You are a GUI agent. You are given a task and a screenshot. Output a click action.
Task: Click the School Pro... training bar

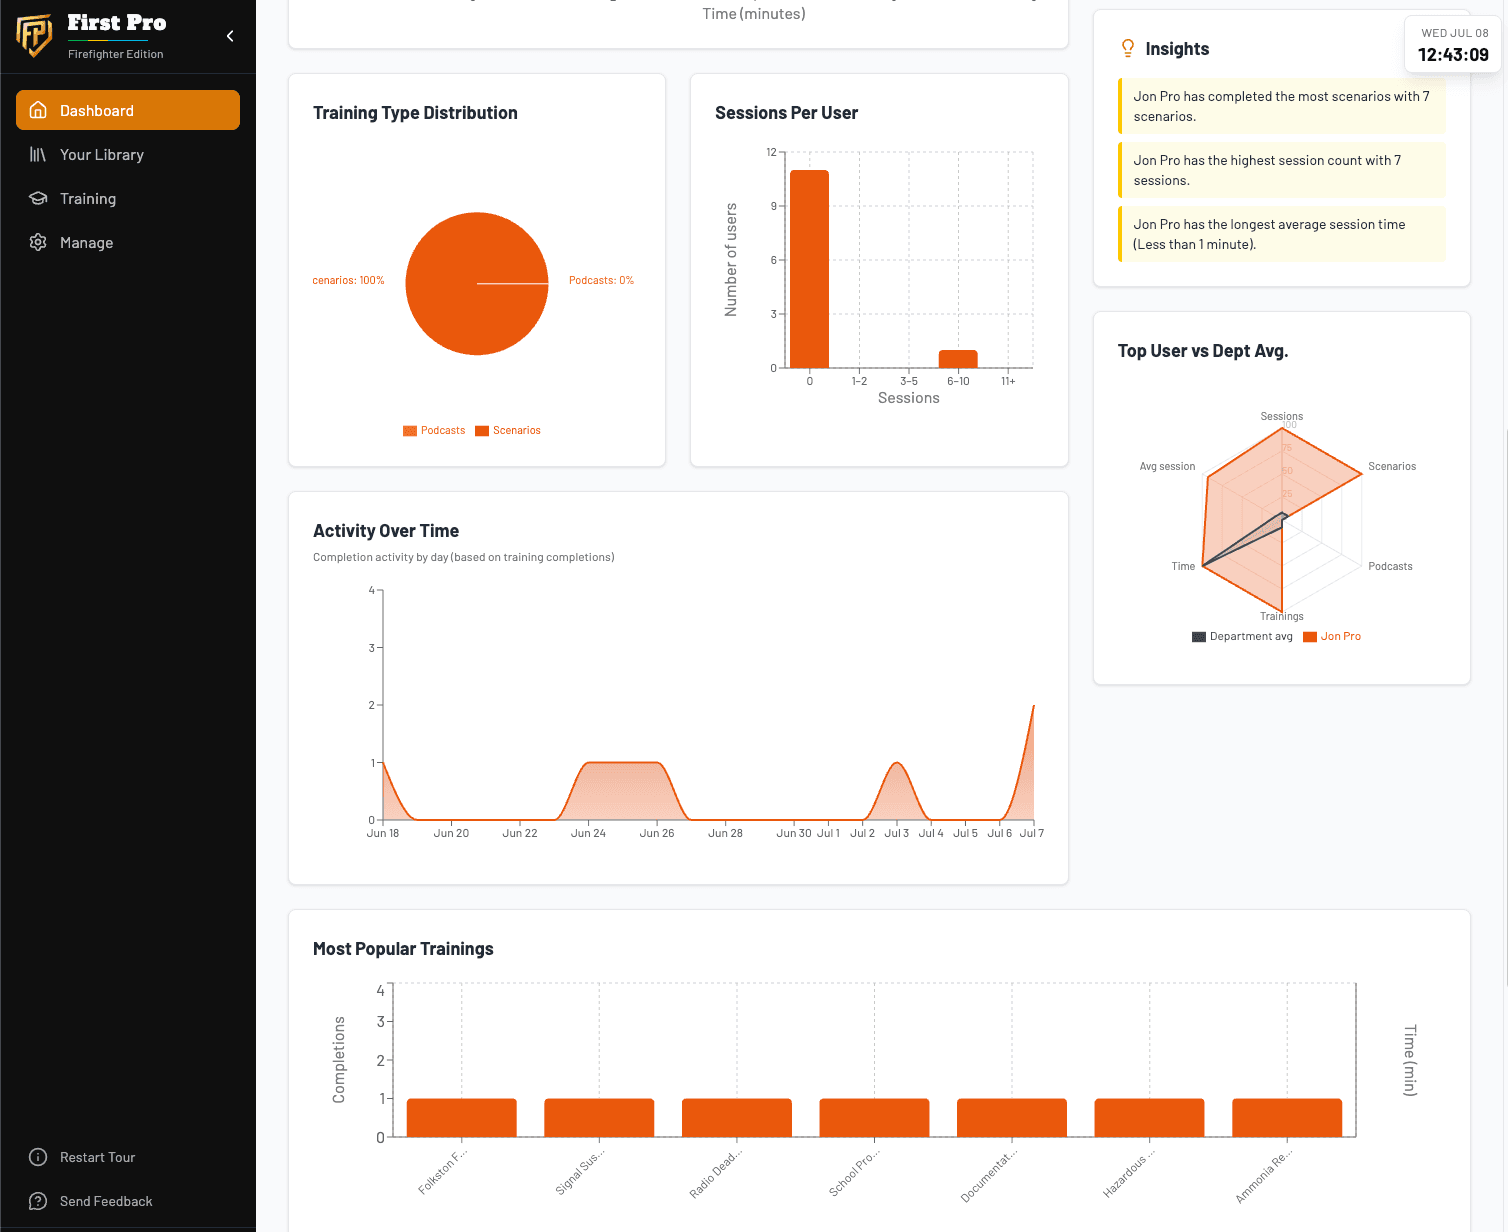pyautogui.click(x=874, y=1118)
